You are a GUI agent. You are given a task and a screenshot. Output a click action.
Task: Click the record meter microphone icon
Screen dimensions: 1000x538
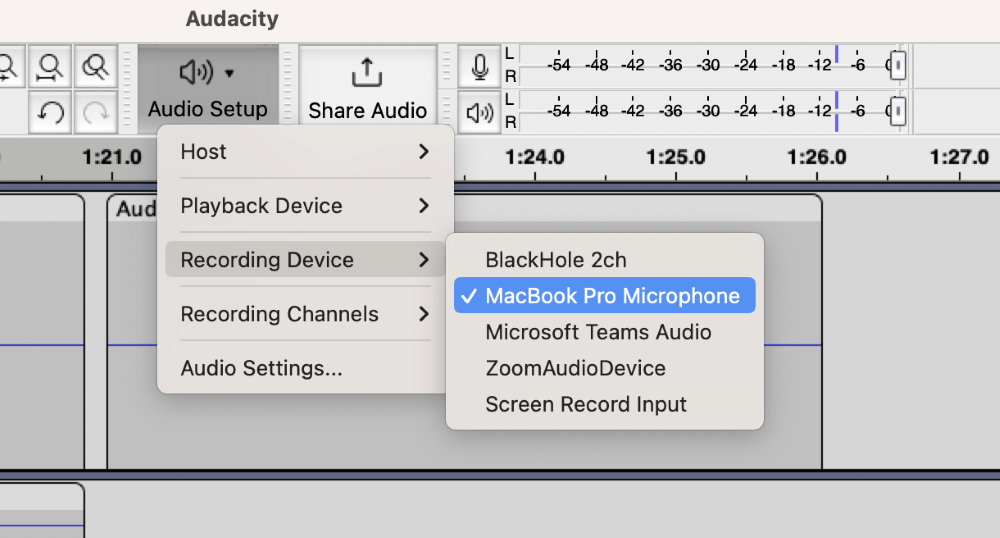click(x=480, y=67)
